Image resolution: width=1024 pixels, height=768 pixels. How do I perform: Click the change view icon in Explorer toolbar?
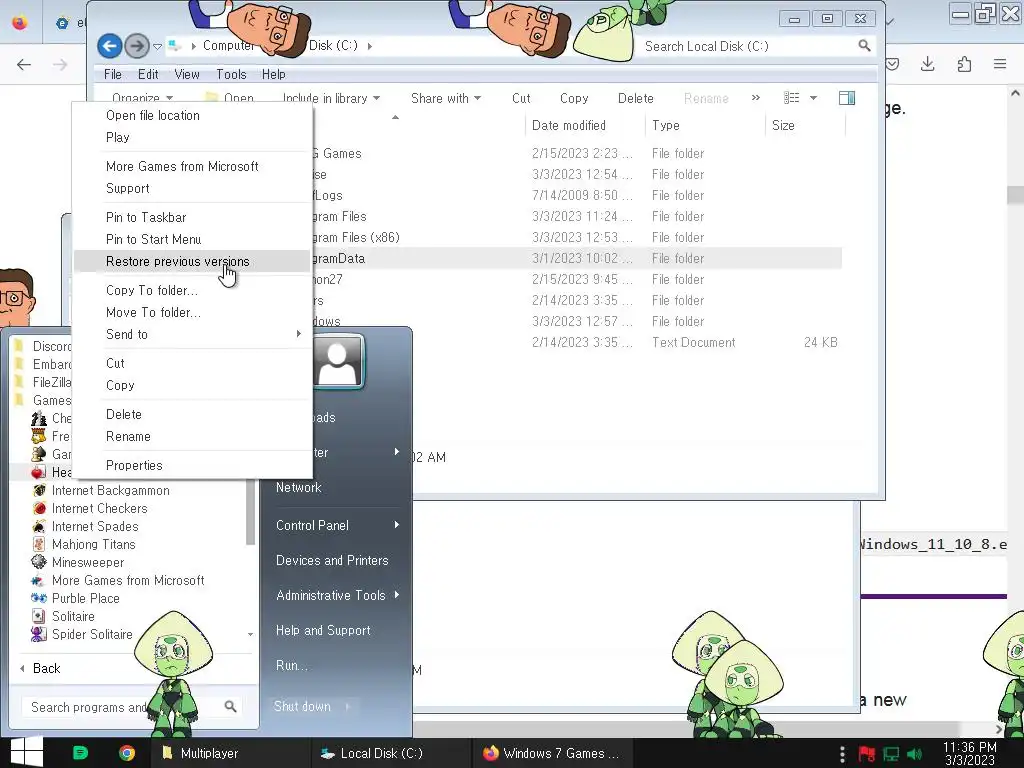coord(792,98)
